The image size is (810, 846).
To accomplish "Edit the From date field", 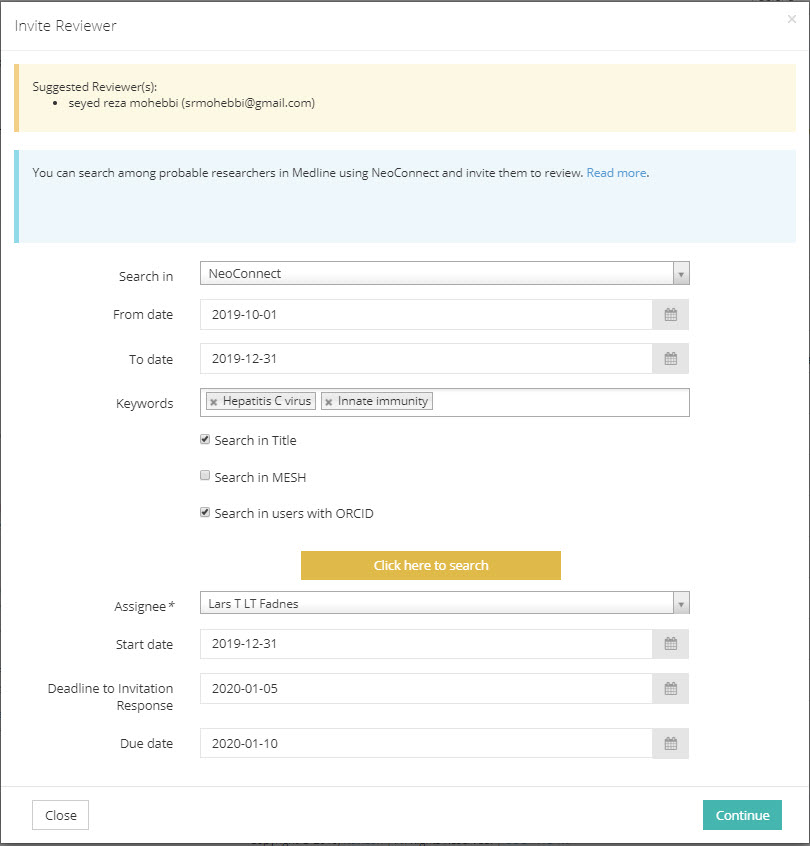I will click(x=426, y=315).
